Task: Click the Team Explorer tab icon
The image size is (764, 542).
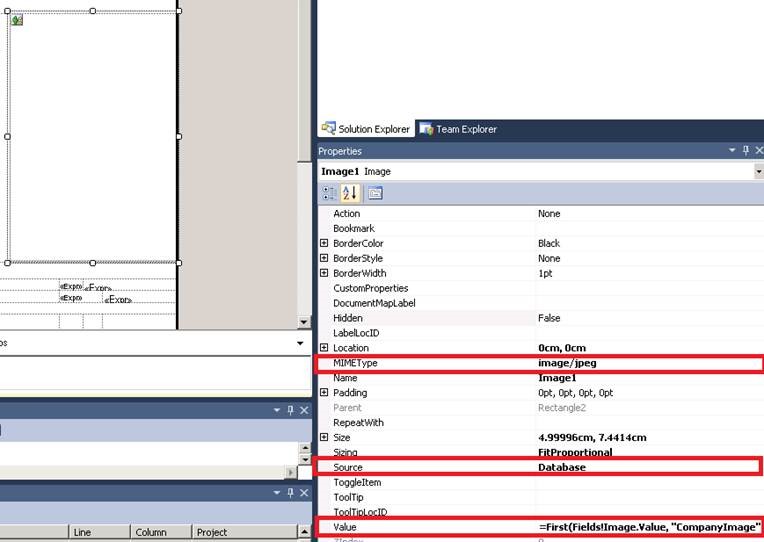Action: (426, 129)
